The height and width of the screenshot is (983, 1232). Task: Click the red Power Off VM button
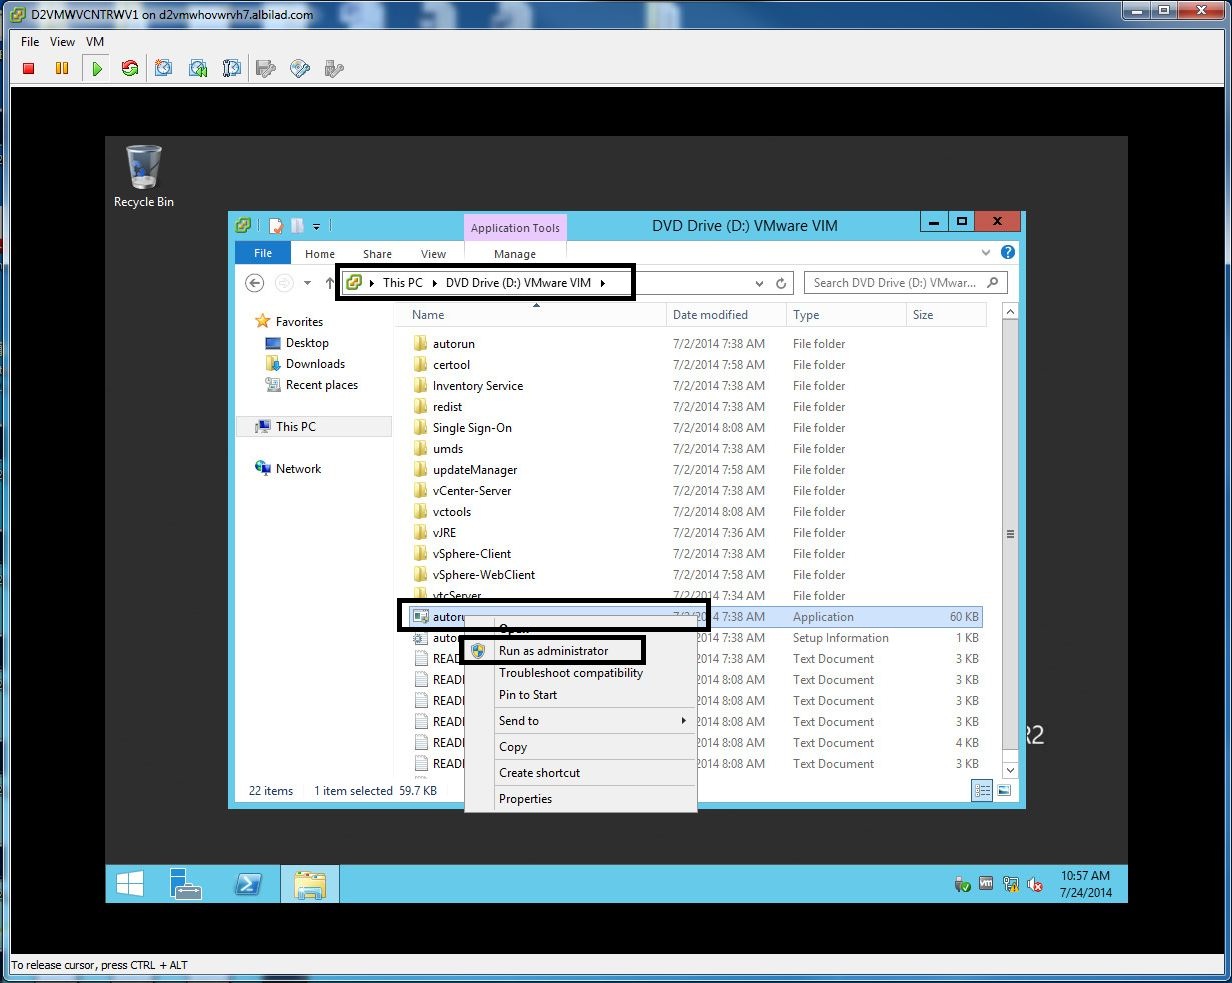(29, 68)
